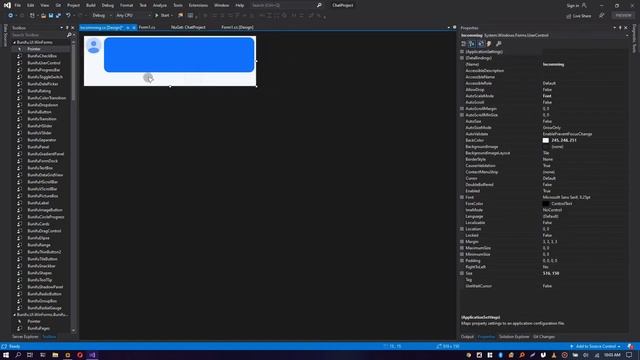Click the taskbar search icon
640x360 pixels.
click(x=18, y=355)
